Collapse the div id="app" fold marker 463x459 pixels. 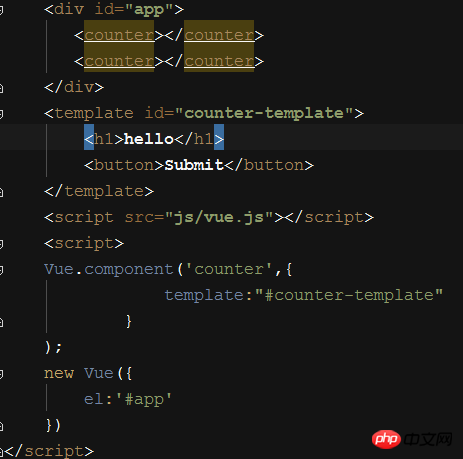pyautogui.click(x=1, y=10)
